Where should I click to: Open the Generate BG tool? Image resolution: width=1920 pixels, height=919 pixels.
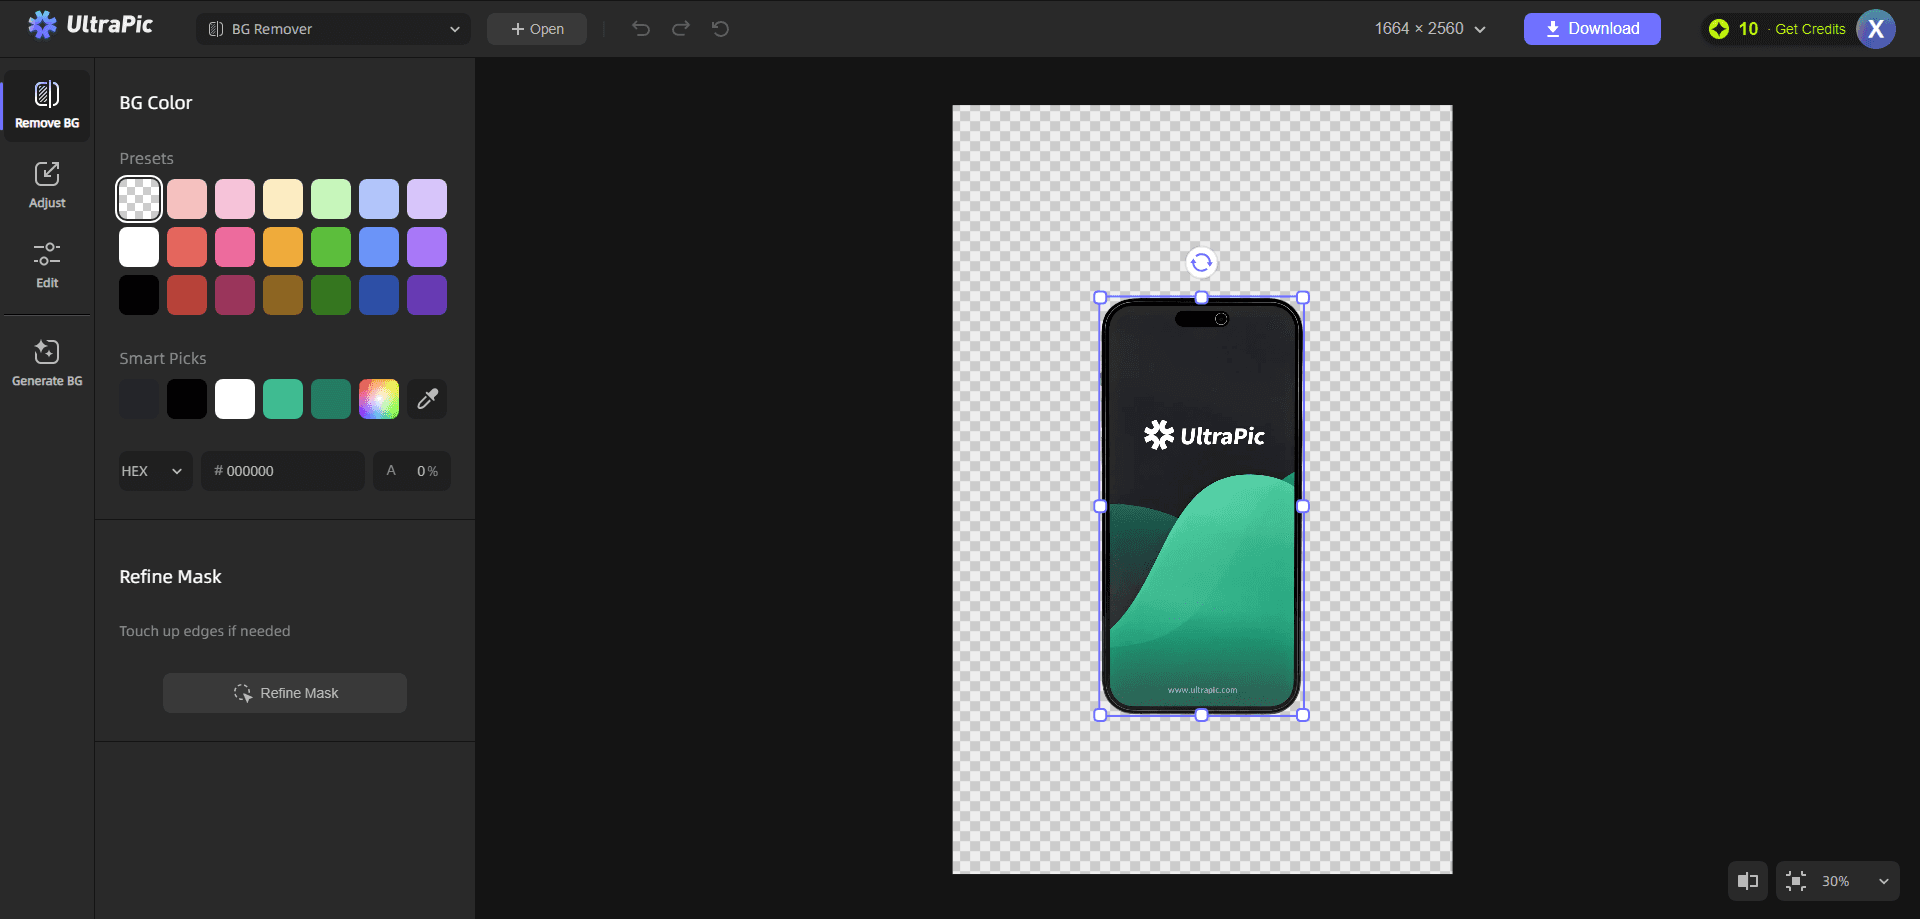47,362
